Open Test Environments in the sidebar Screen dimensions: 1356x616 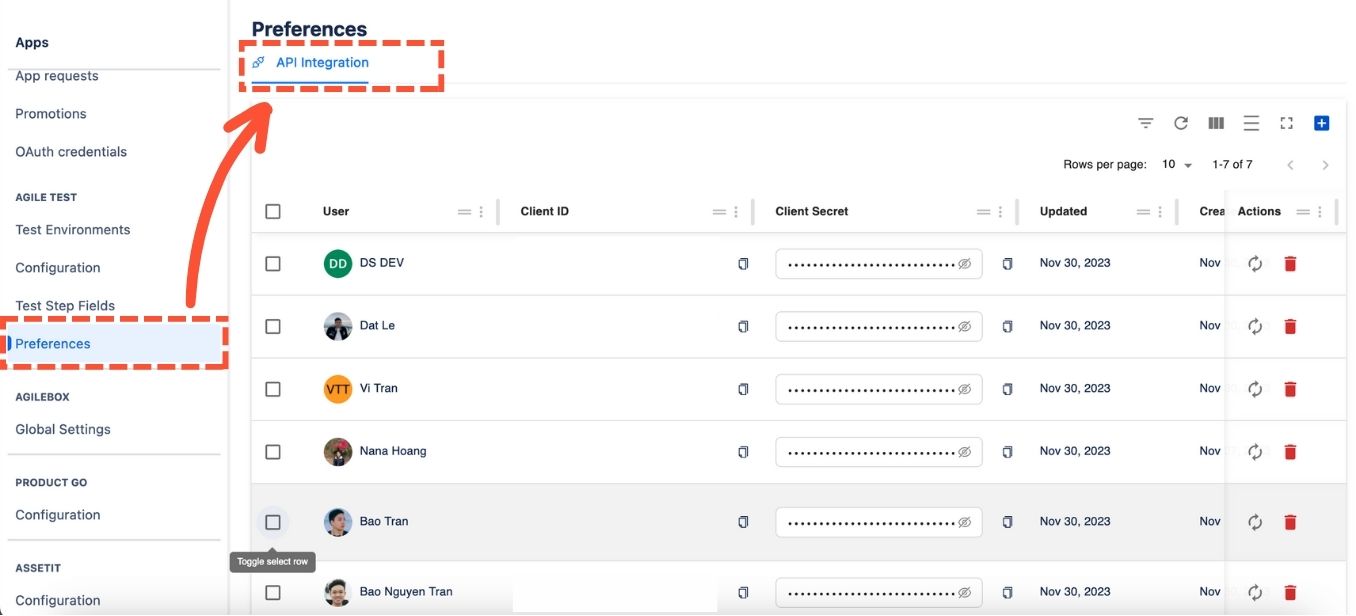[73, 230]
